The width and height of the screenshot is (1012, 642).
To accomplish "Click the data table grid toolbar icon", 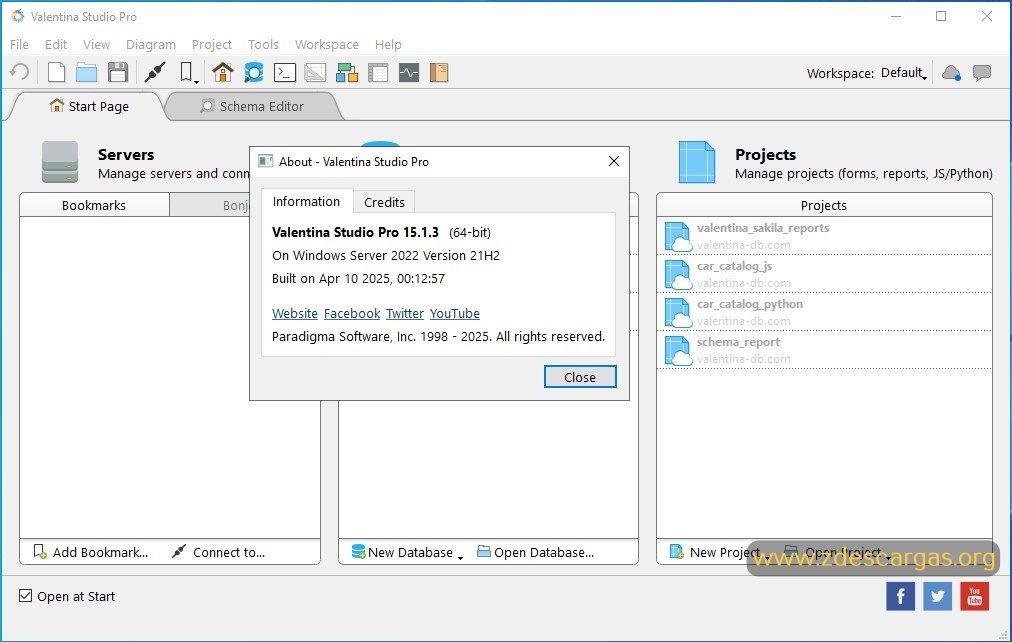I will (378, 72).
